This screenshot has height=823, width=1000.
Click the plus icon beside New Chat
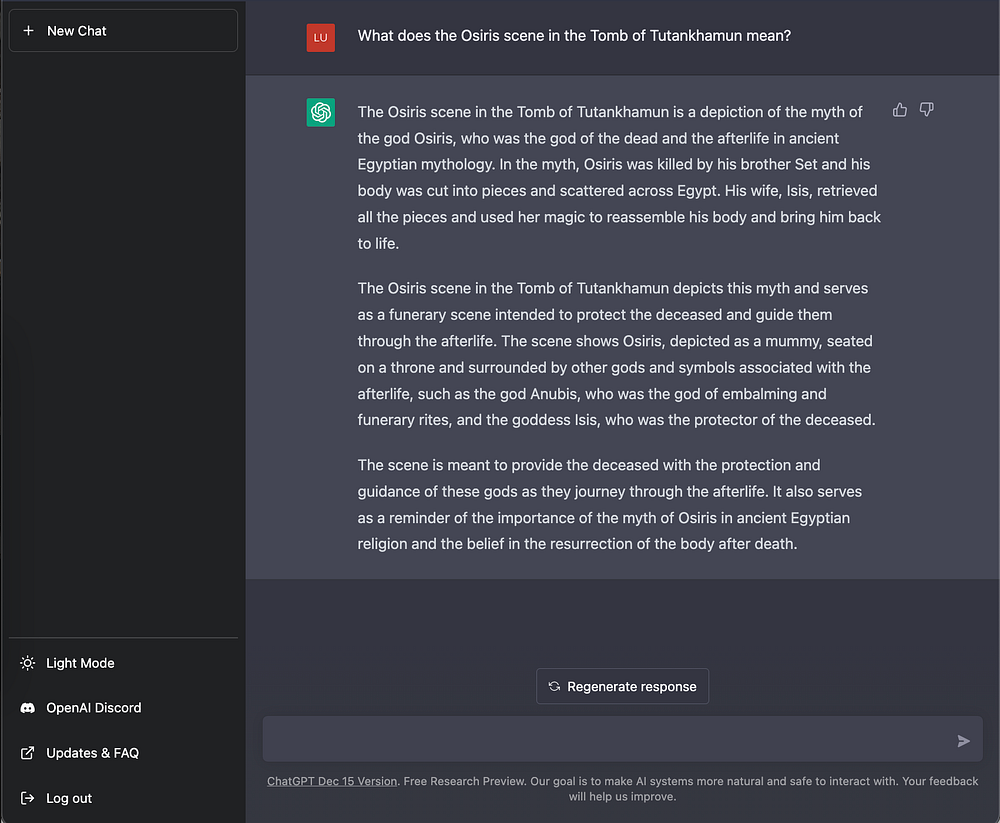[x=28, y=31]
